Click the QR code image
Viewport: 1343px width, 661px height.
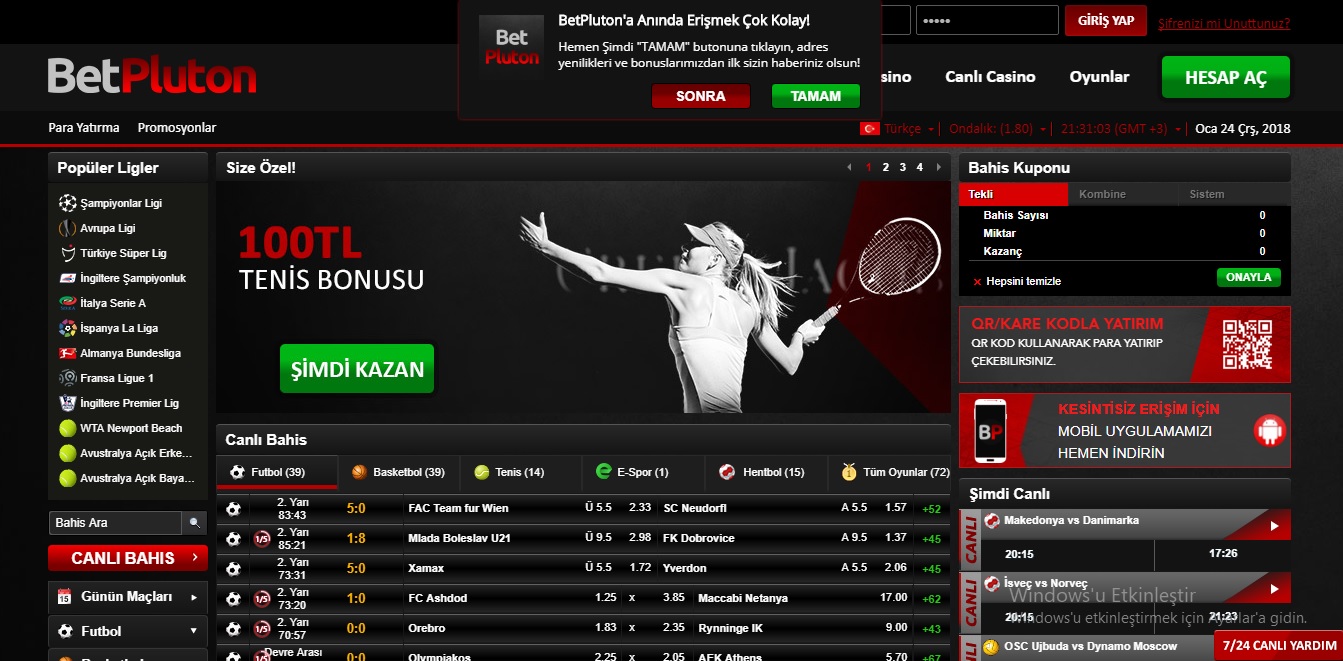coord(1246,344)
